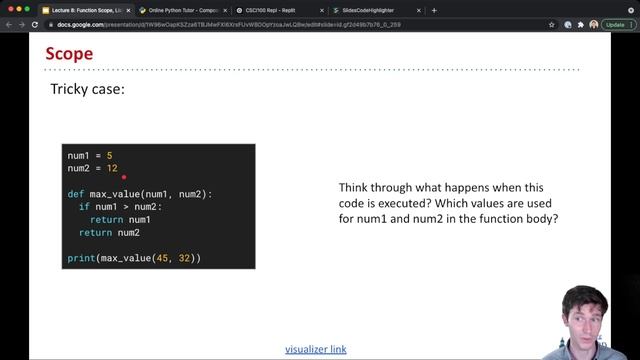Click the 'if num1 > num2:' code line
This screenshot has width=640, height=360.
120,207
